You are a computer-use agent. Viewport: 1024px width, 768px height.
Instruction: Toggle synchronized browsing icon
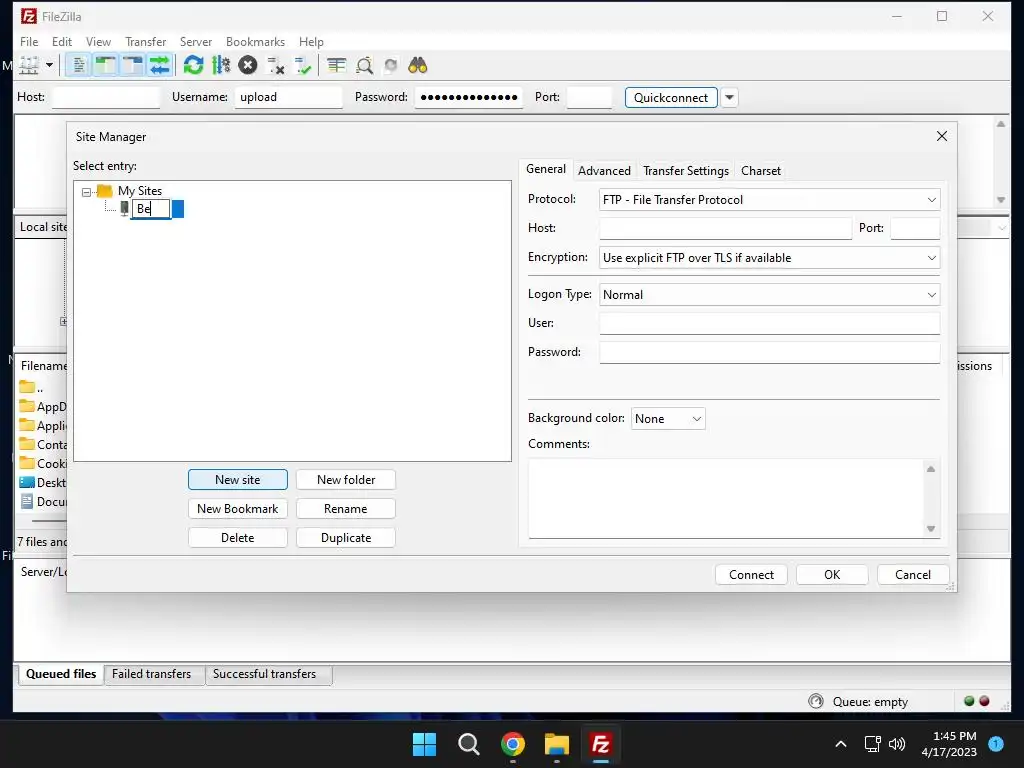coord(391,65)
